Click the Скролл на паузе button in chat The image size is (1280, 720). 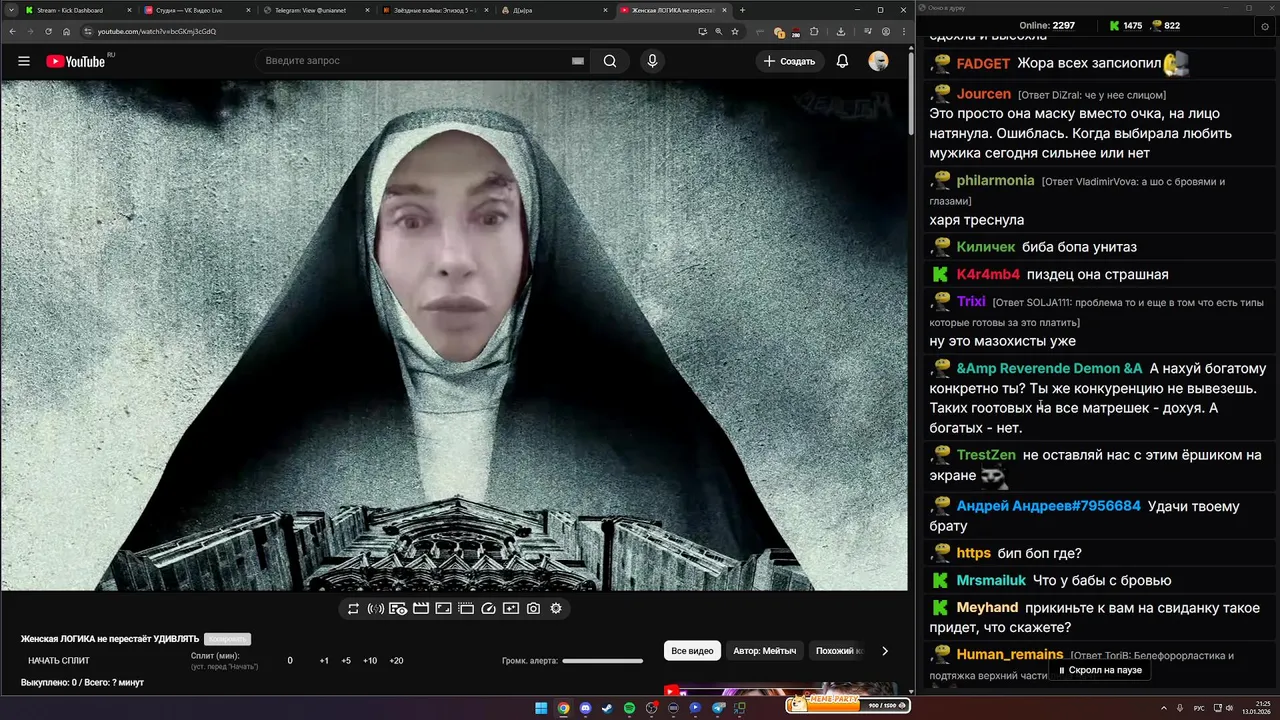[x=1099, y=670]
